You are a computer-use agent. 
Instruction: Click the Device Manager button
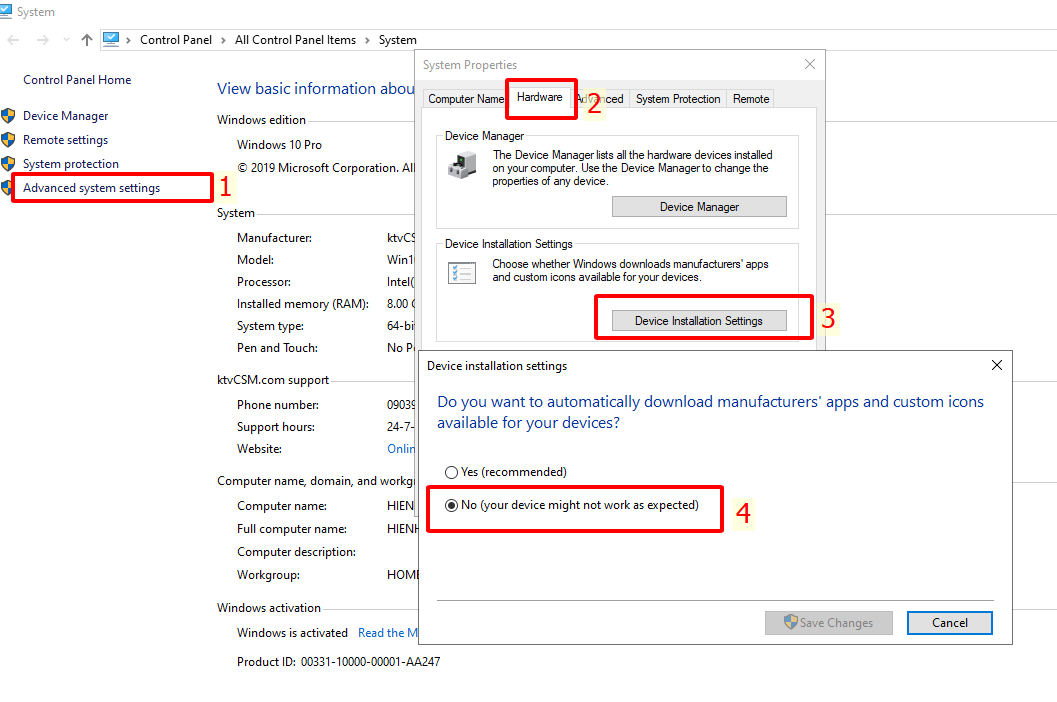[x=699, y=207]
